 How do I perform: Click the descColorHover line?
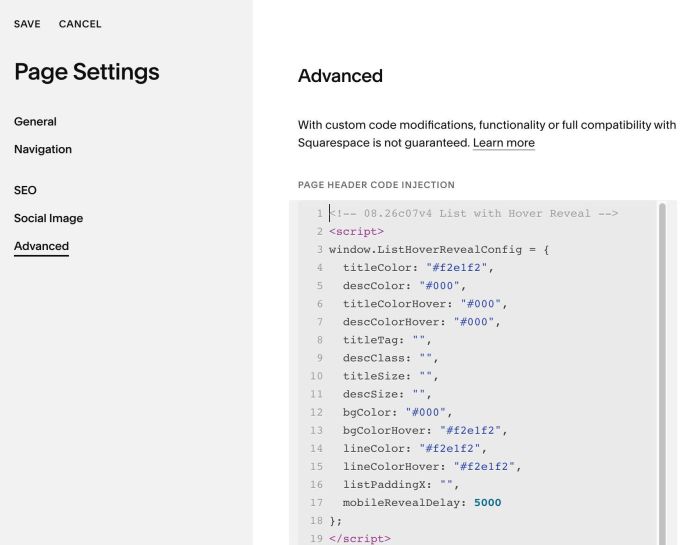421,322
